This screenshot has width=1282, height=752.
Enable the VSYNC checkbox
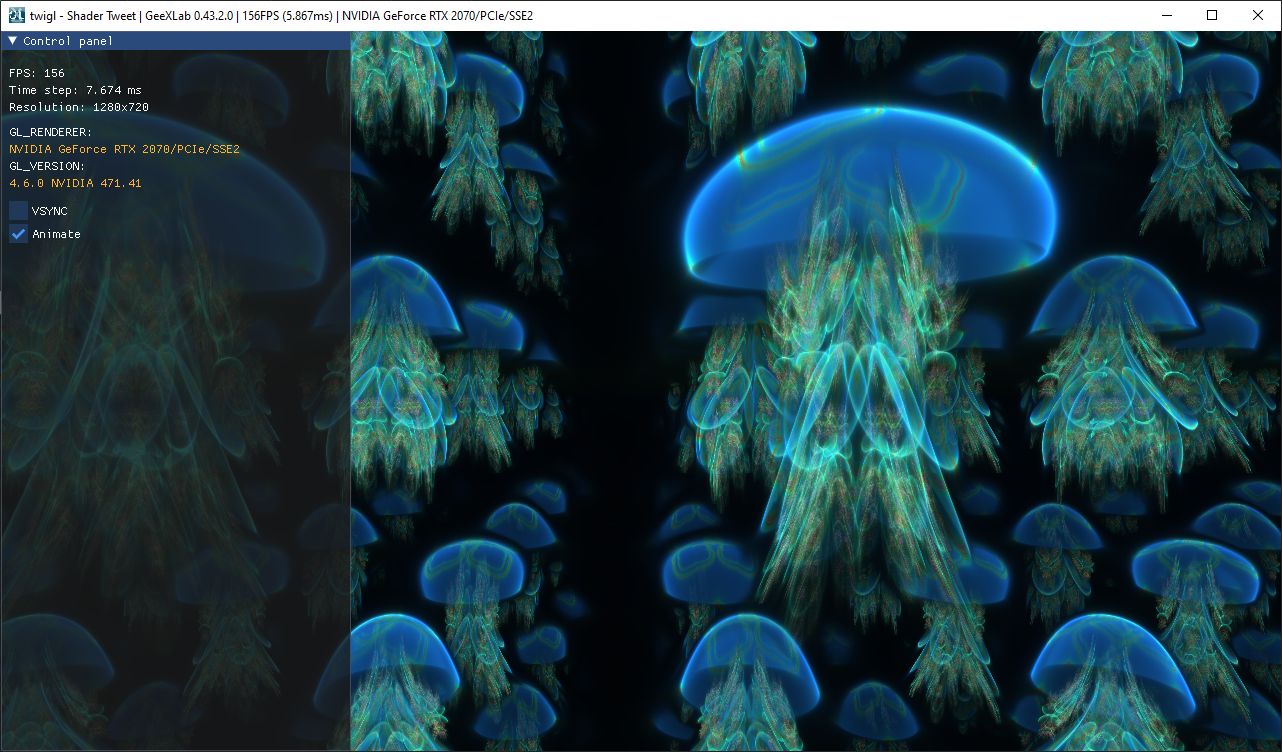point(18,211)
